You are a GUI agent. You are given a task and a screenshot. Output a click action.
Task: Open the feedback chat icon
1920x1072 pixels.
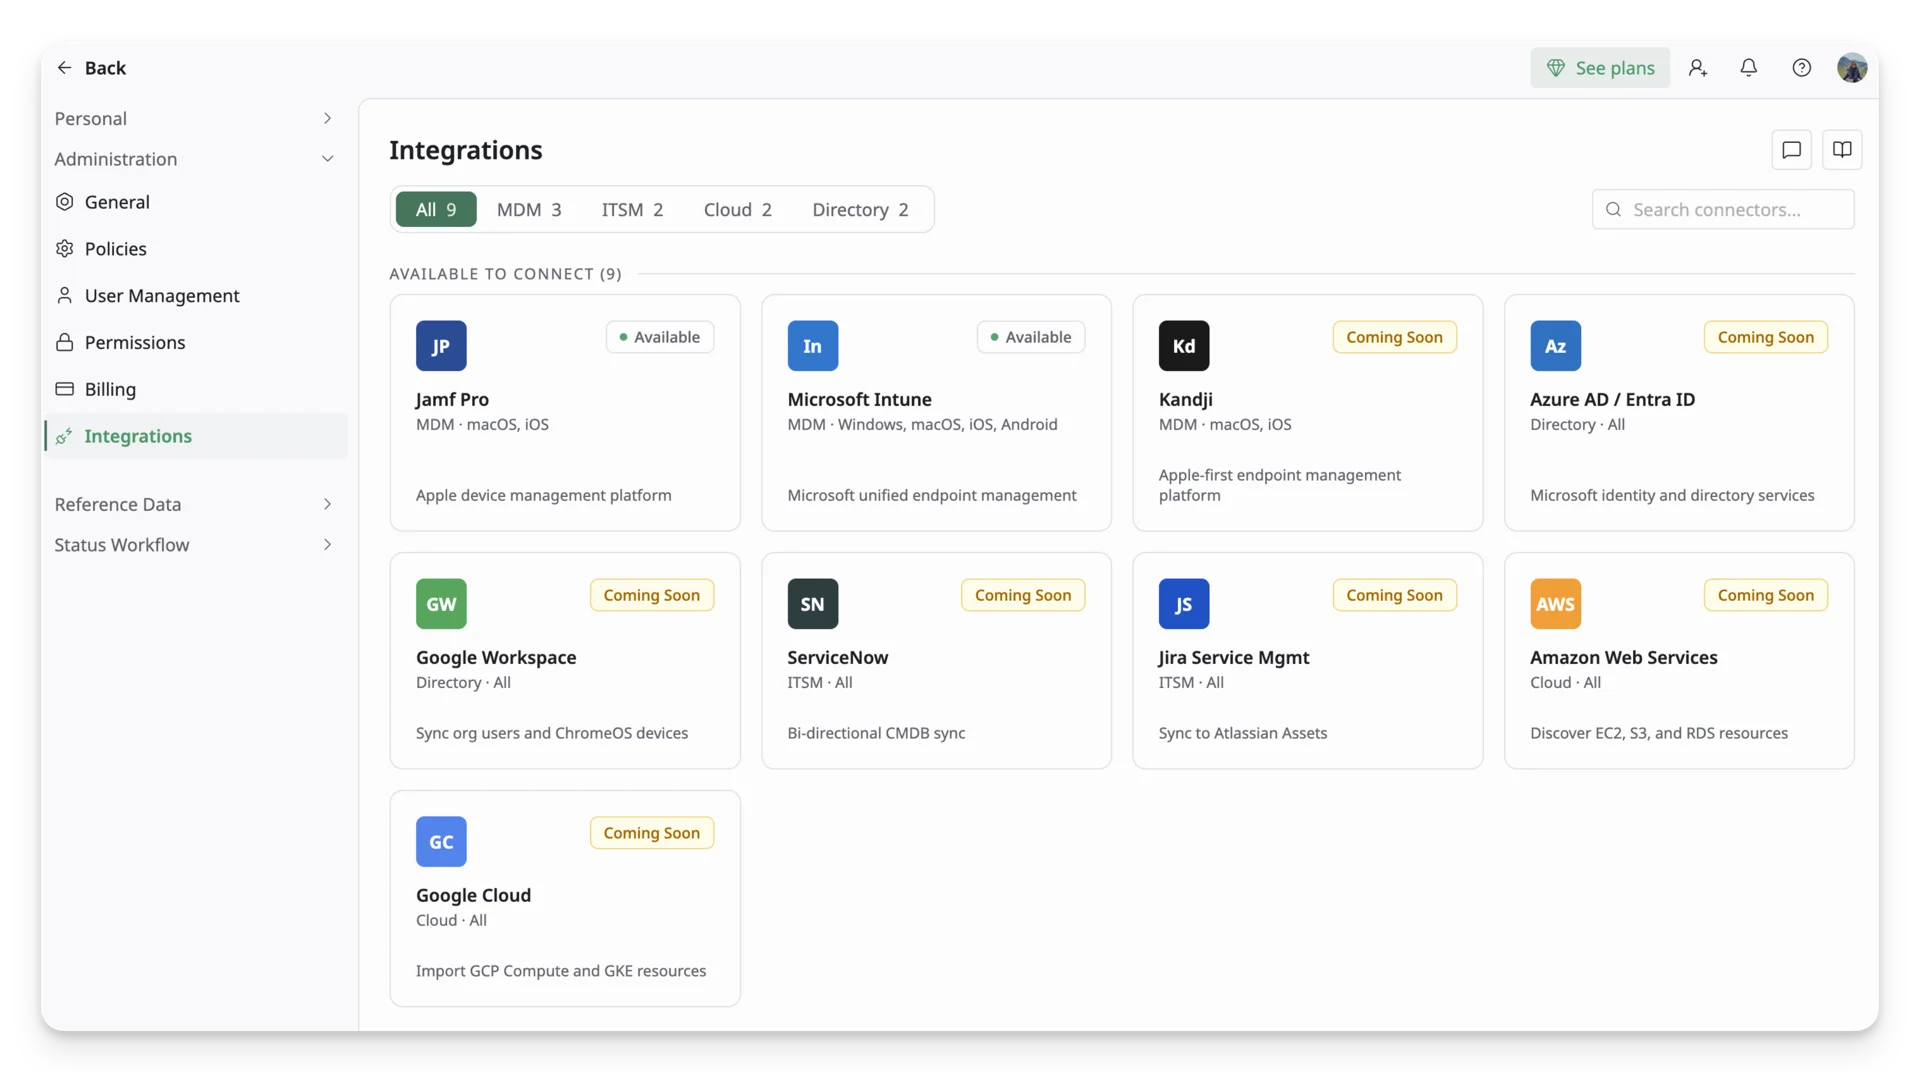click(1792, 150)
